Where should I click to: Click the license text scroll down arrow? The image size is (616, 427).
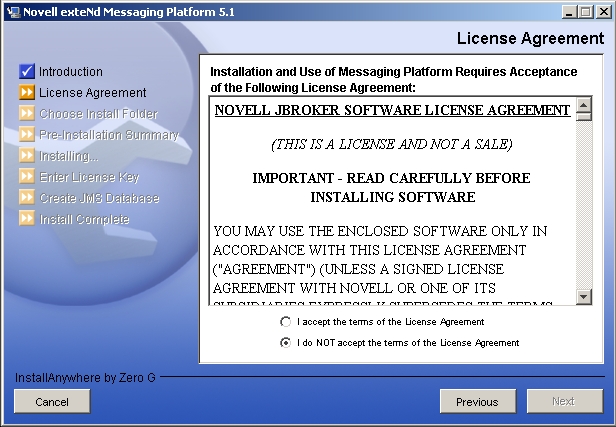pos(584,297)
